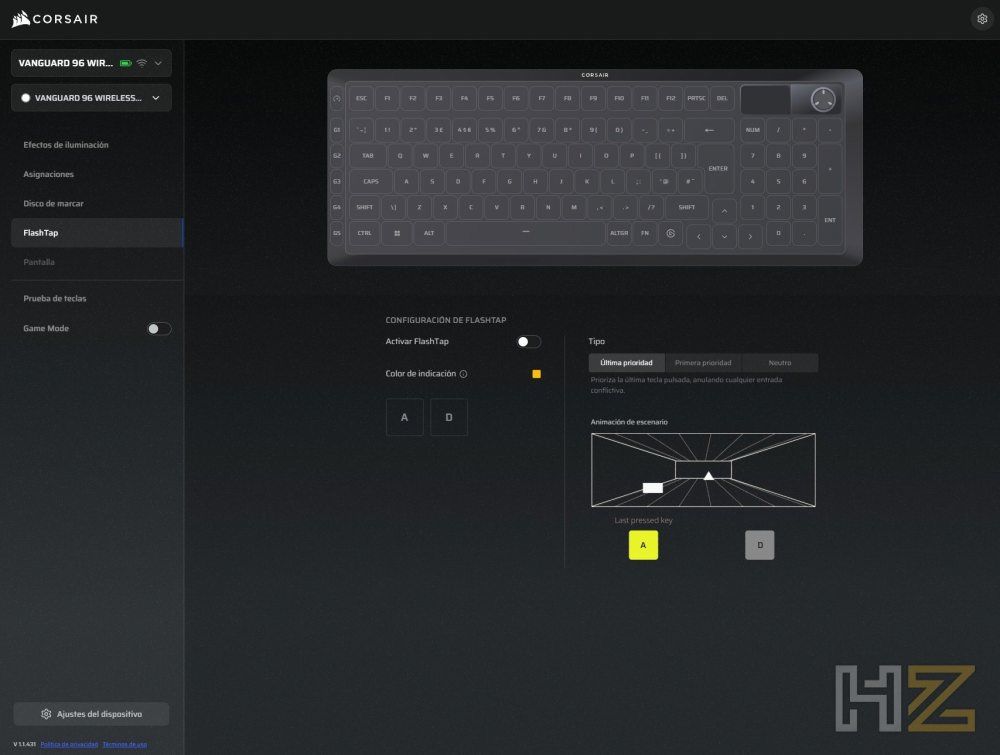Select the TAB key on keyboard image
This screenshot has height=755, width=1000.
[368, 156]
